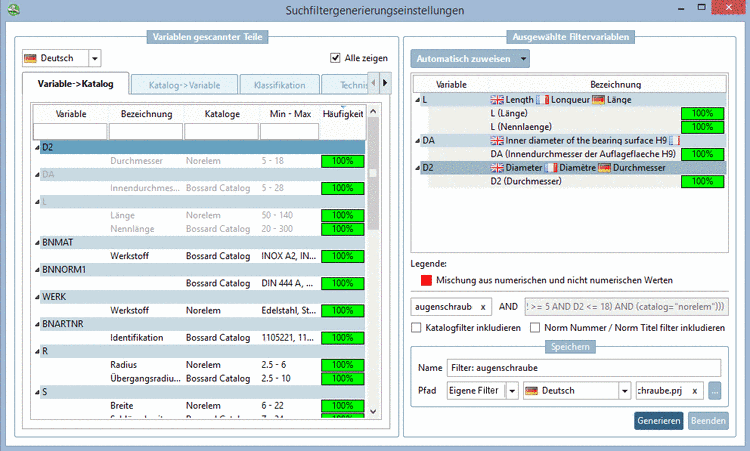Collapse the BNNORM1 tree node
The image size is (750, 451).
pos(37,270)
